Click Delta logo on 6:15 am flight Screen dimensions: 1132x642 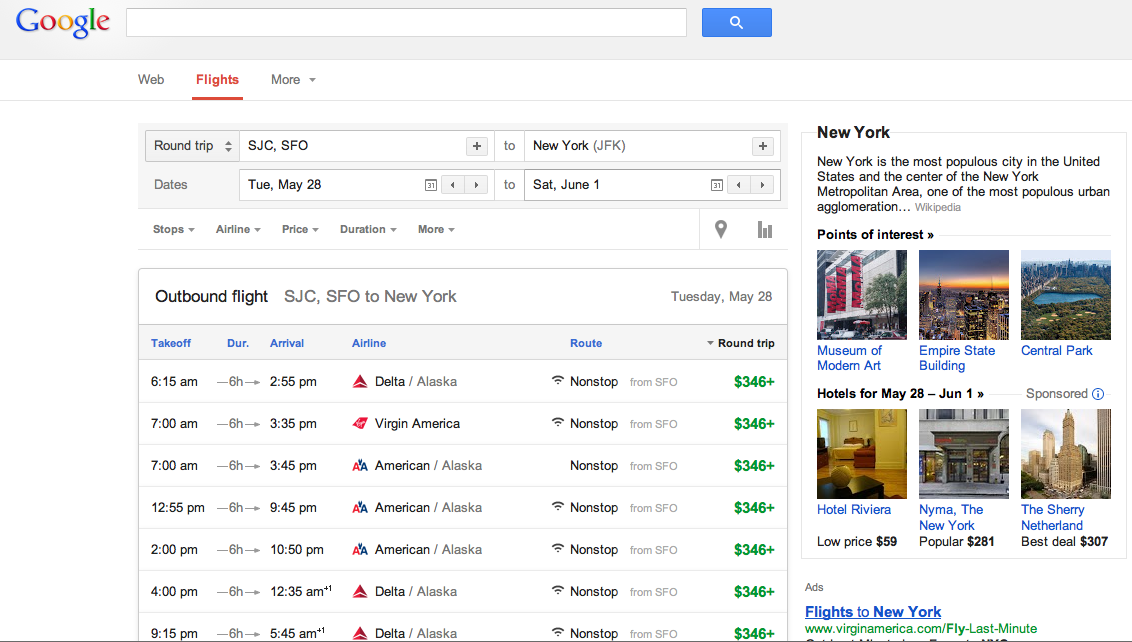pyautogui.click(x=360, y=381)
